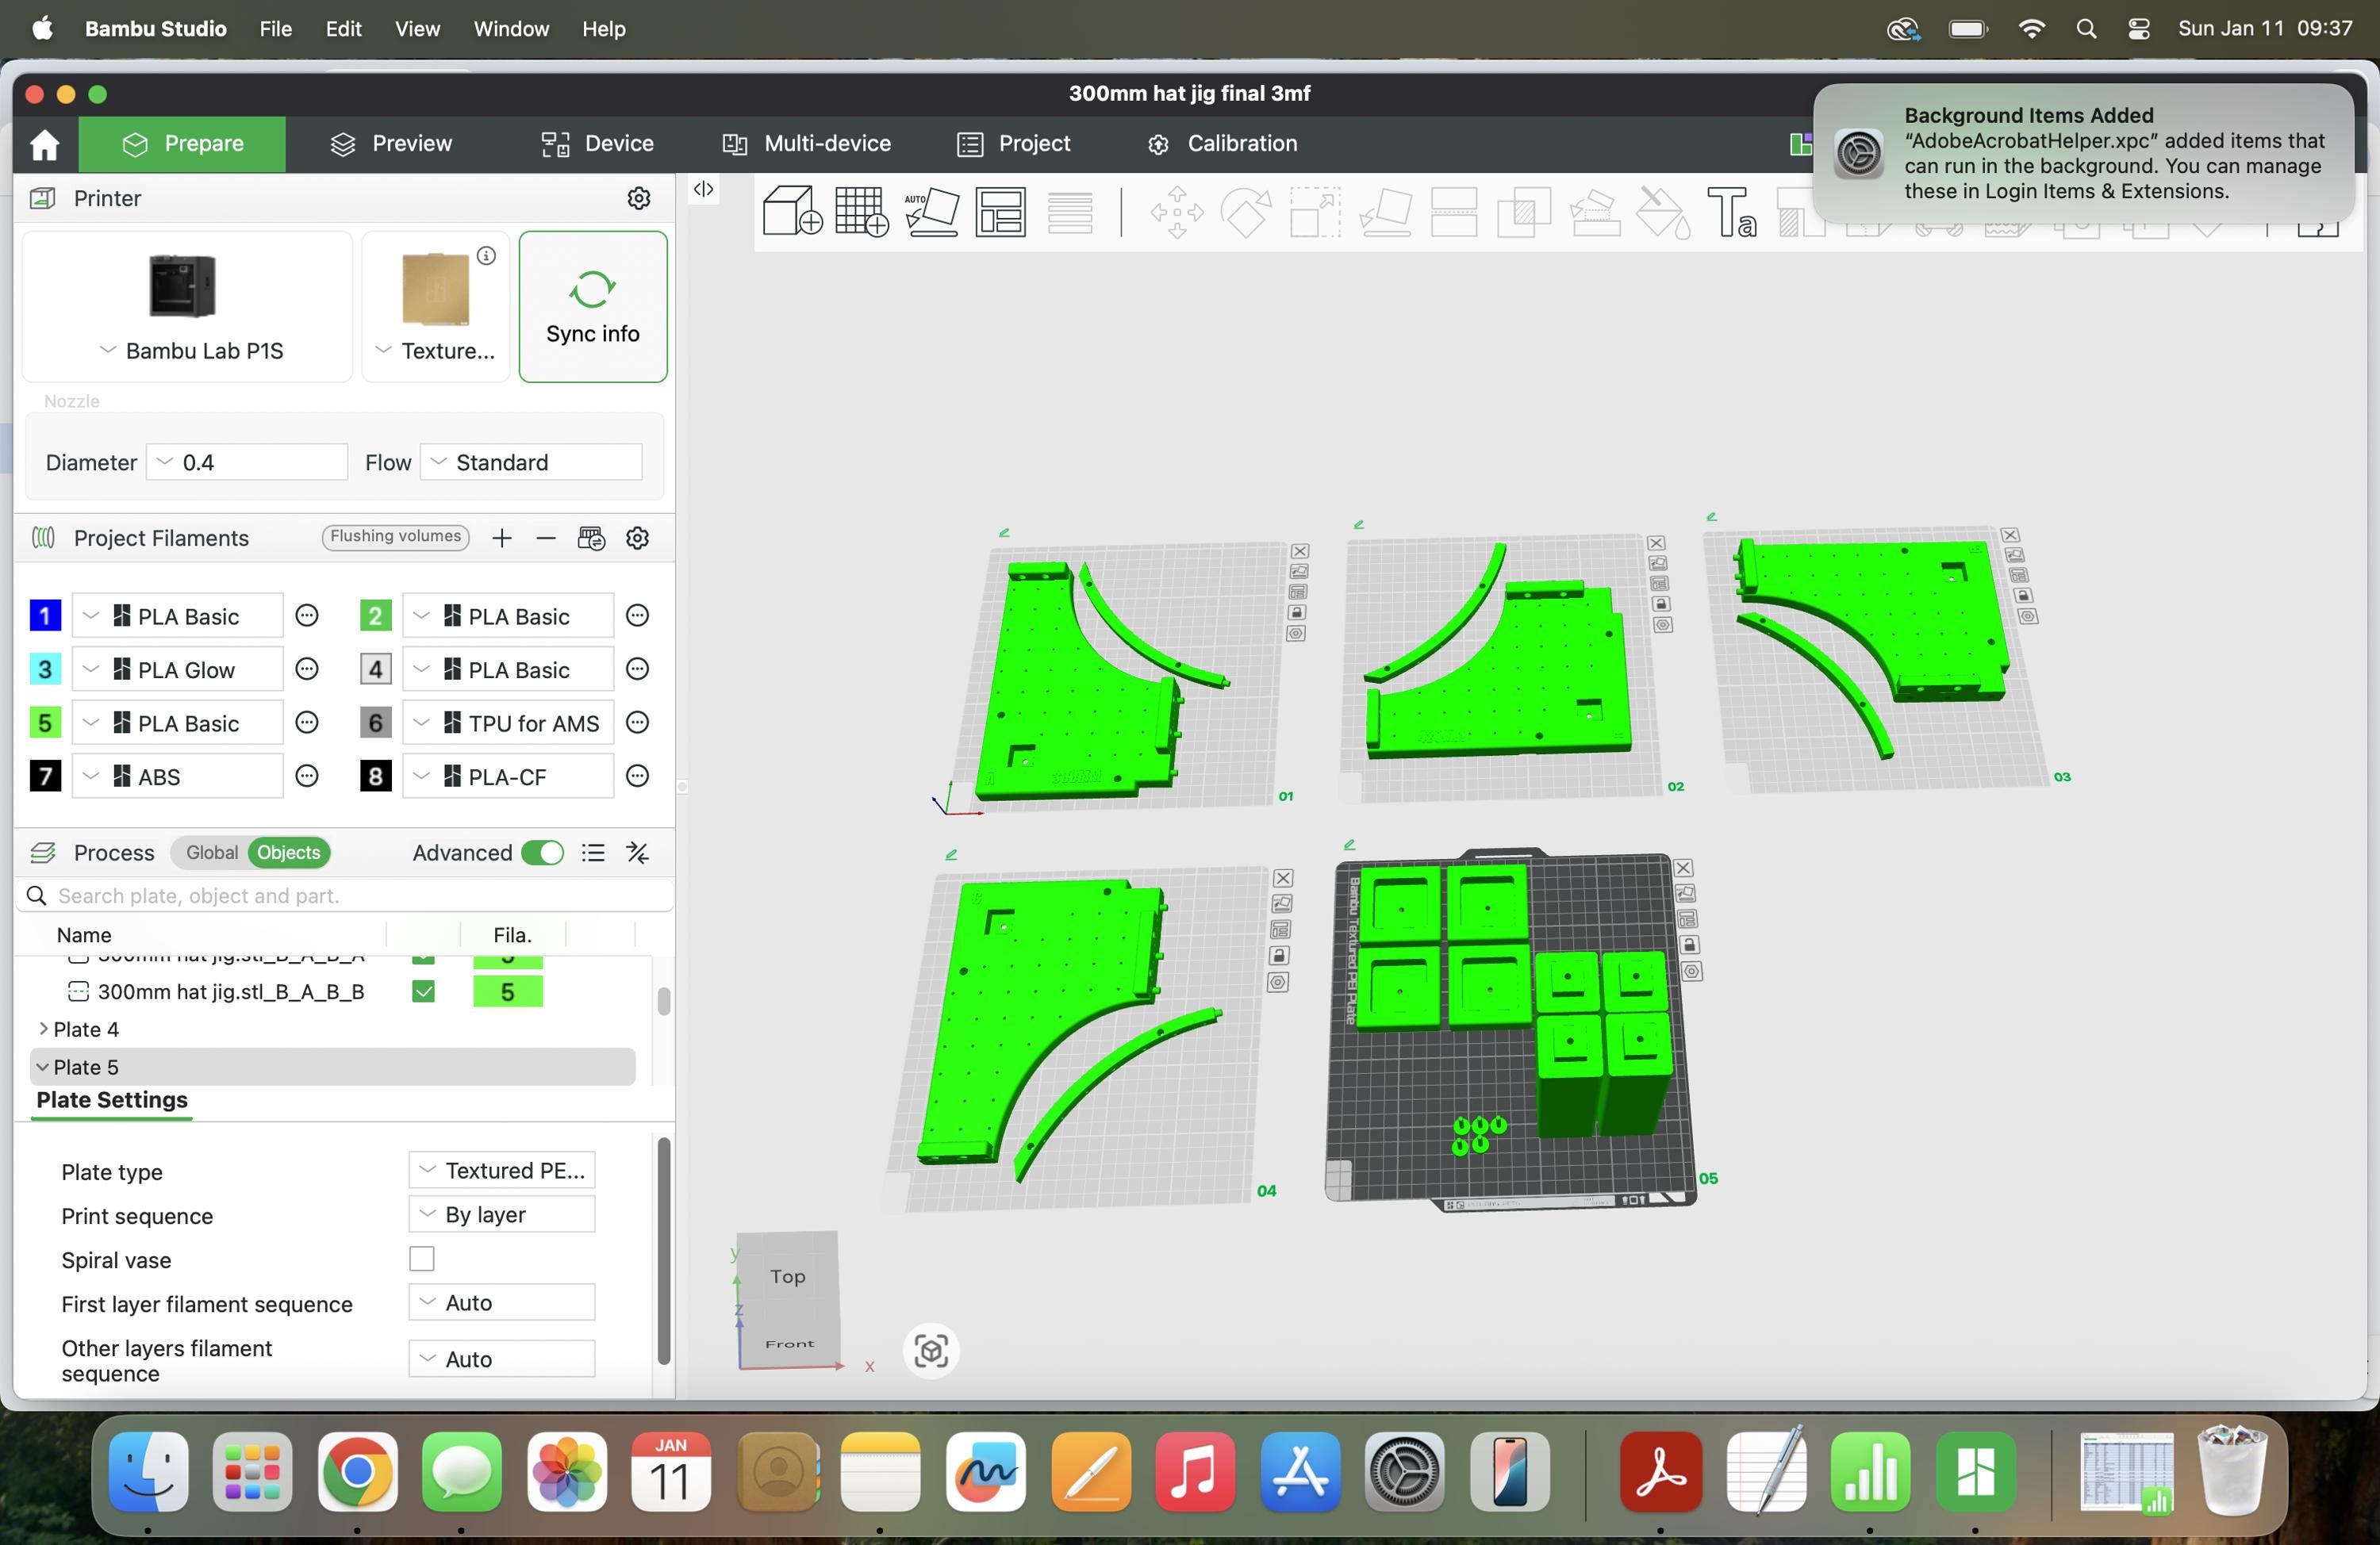This screenshot has width=2380, height=1545.
Task: Open the First layer filament sequence dropdown
Action: point(502,1303)
